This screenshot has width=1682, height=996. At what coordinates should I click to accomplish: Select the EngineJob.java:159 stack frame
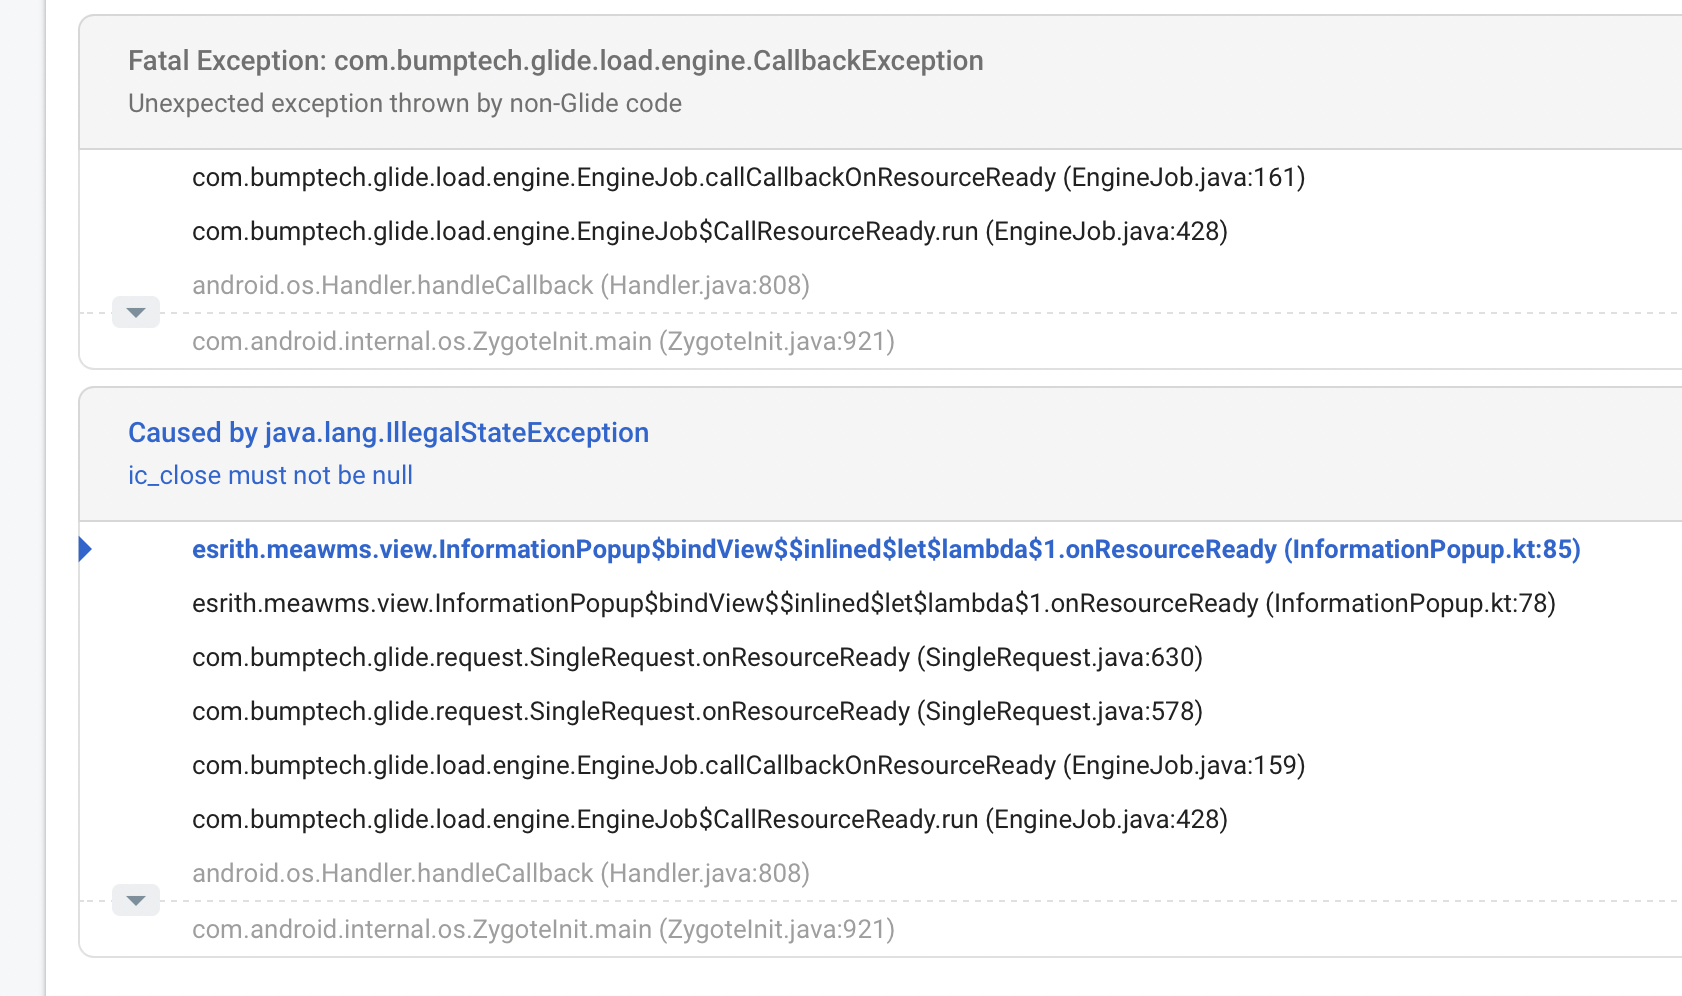pyautogui.click(x=749, y=766)
